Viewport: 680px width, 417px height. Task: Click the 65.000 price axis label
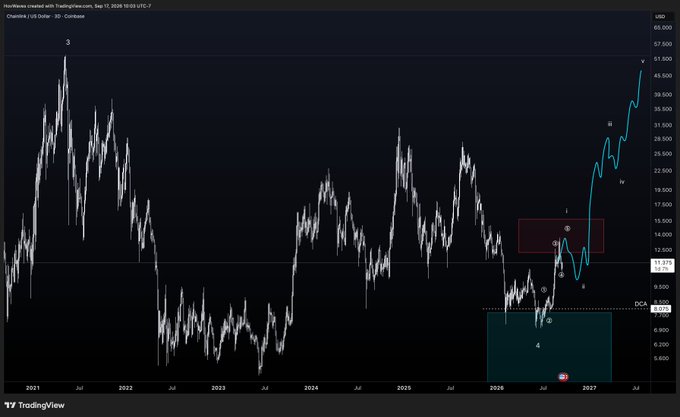coord(663,28)
